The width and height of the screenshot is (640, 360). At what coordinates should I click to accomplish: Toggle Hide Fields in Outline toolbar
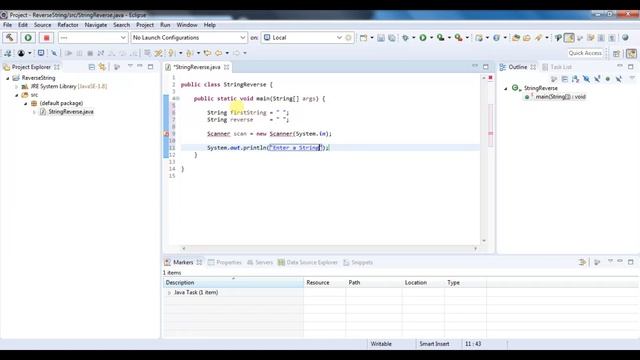(586, 79)
